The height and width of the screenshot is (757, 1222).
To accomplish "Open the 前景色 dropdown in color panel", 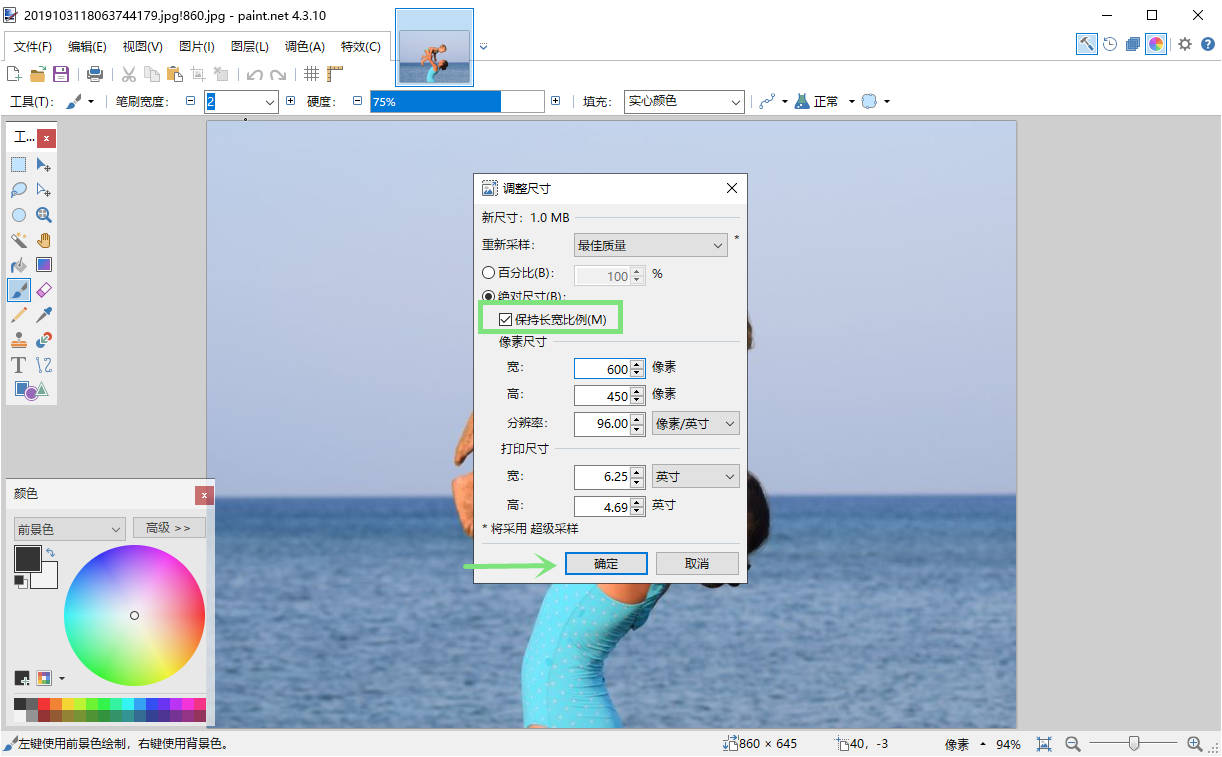I will [69, 529].
